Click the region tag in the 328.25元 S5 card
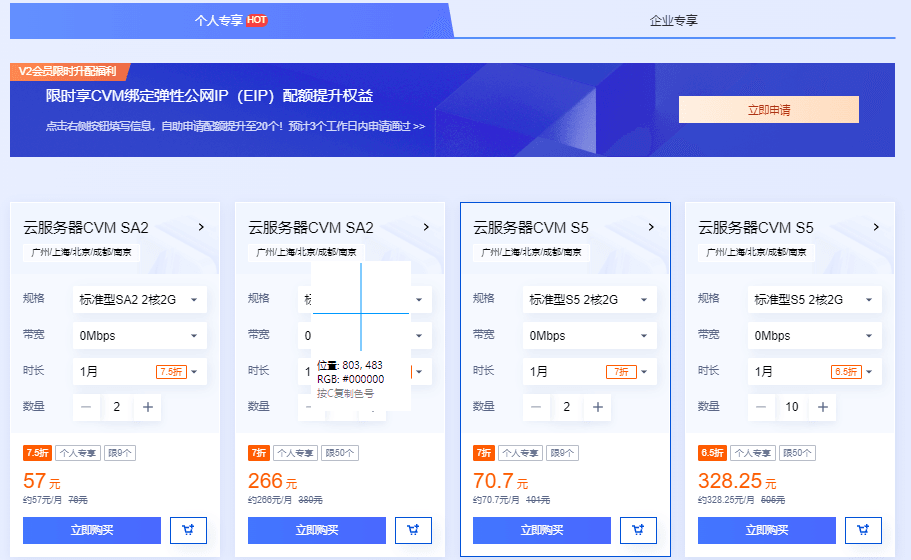The image size is (911, 560). 756,252
